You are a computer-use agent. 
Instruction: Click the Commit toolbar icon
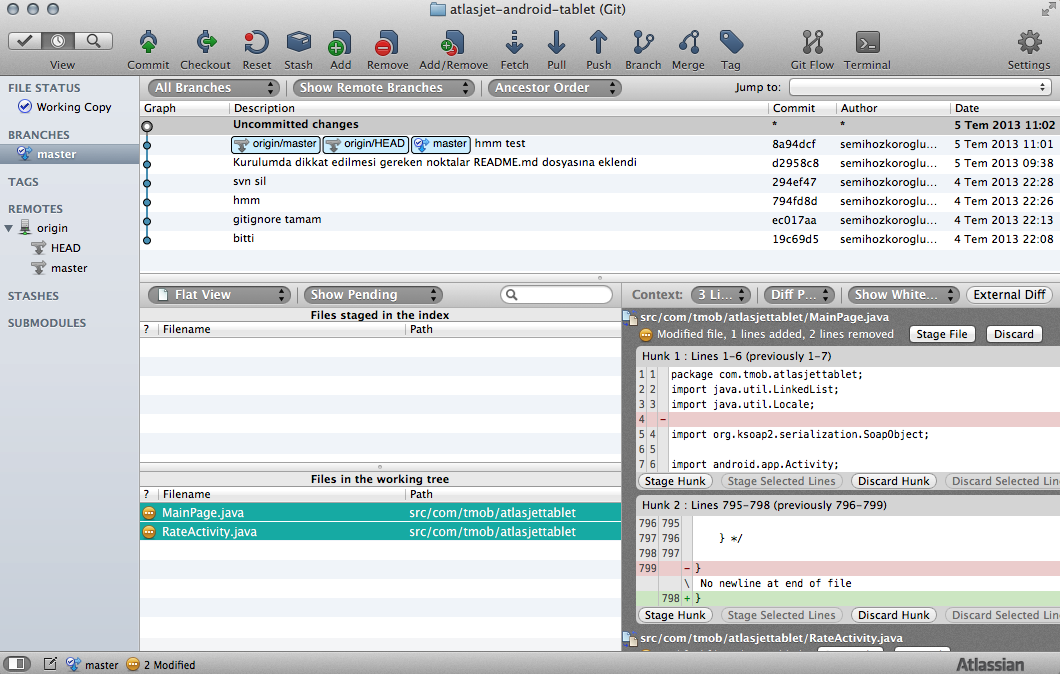pos(148,43)
